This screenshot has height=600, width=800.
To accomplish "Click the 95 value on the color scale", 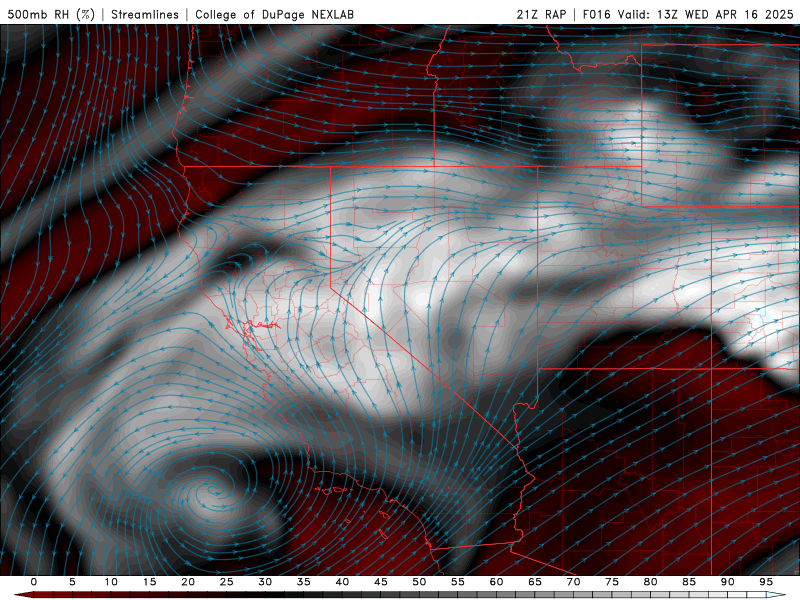I will click(766, 582).
